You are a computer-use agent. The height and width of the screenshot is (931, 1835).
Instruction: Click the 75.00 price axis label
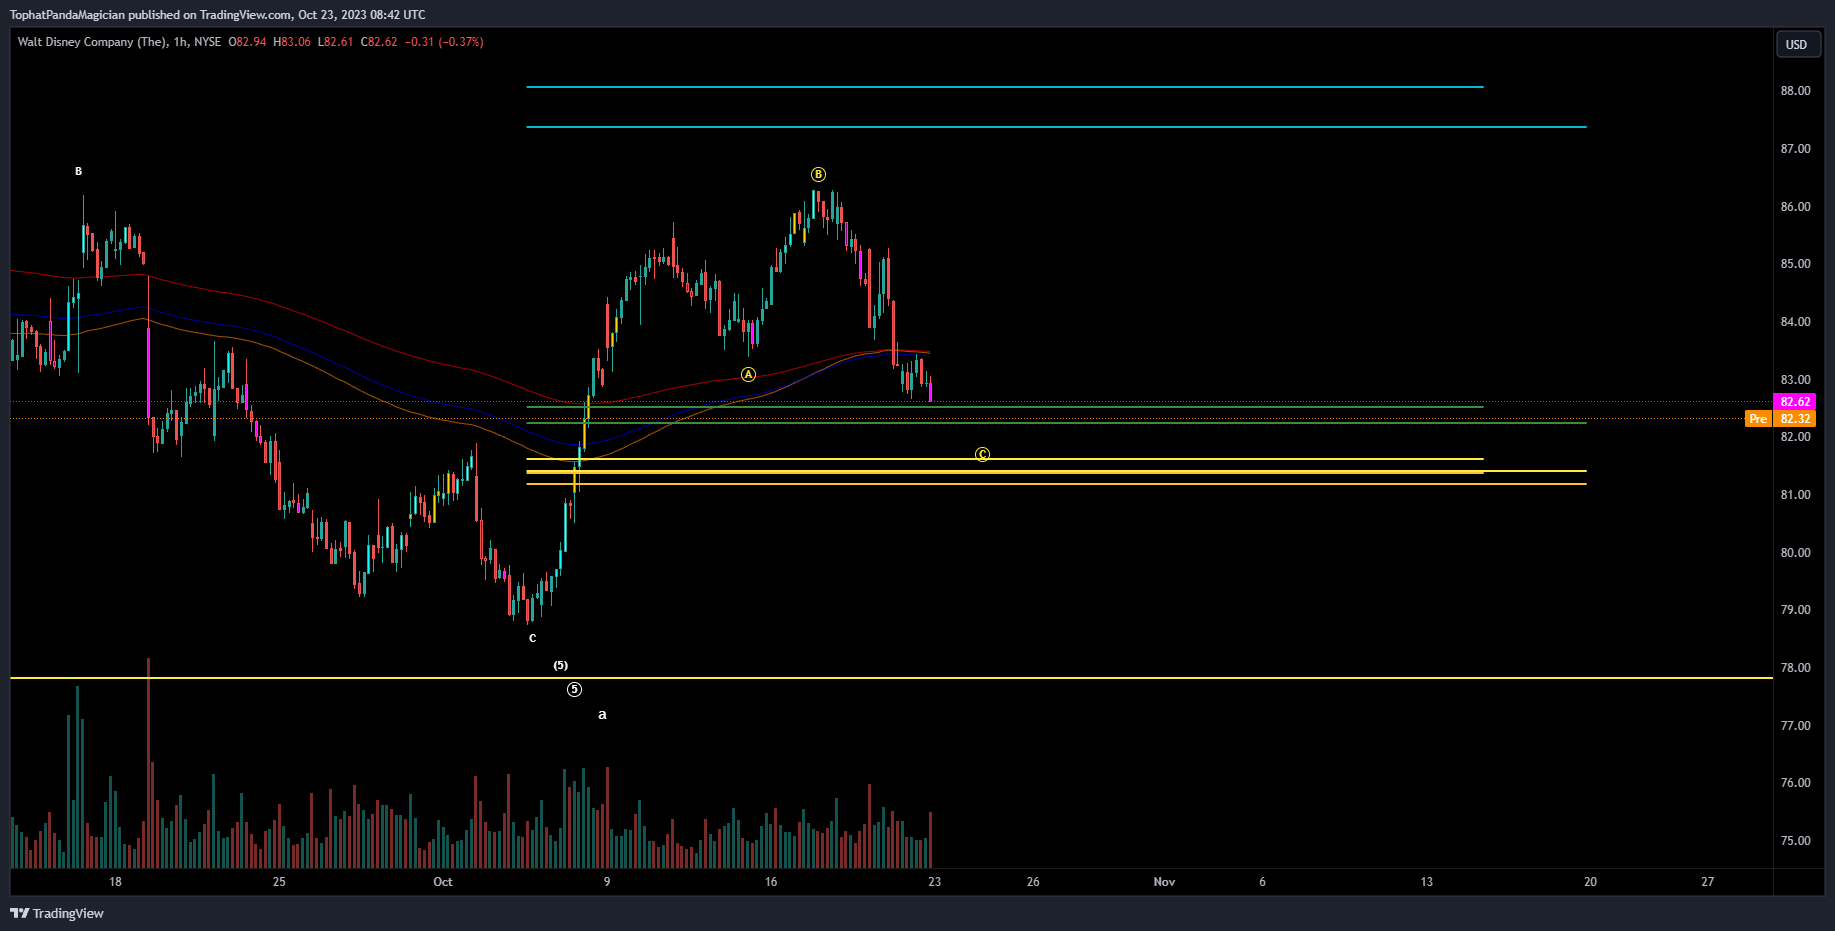[1795, 841]
